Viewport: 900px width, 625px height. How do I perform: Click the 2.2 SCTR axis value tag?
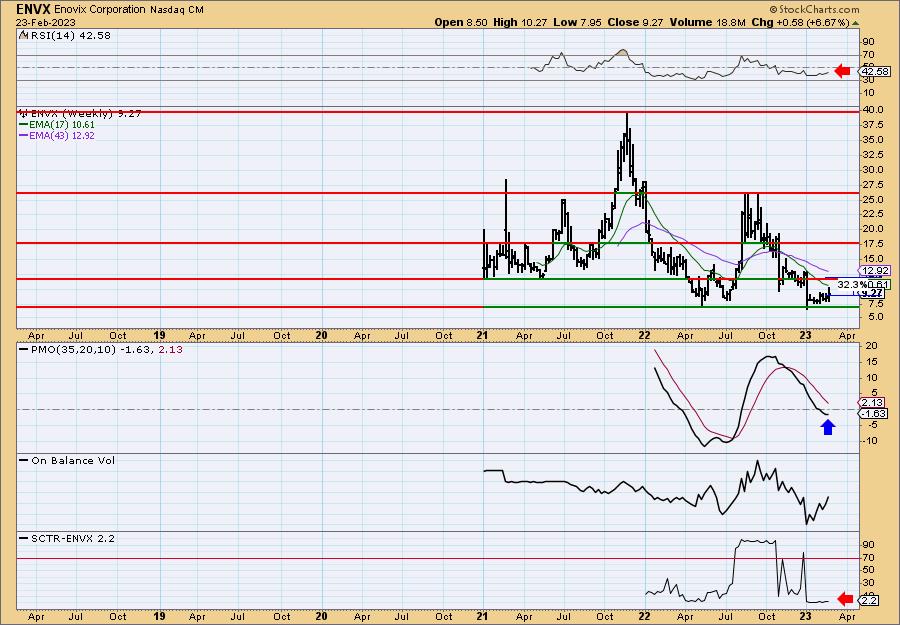pos(869,600)
